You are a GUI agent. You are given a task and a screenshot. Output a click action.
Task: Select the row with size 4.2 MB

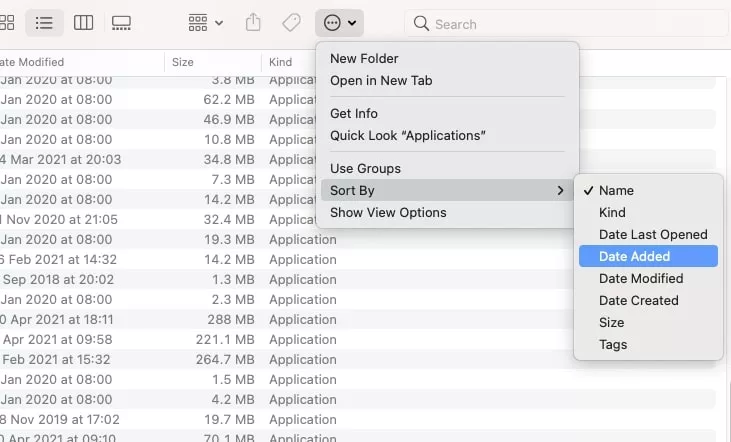358,400
